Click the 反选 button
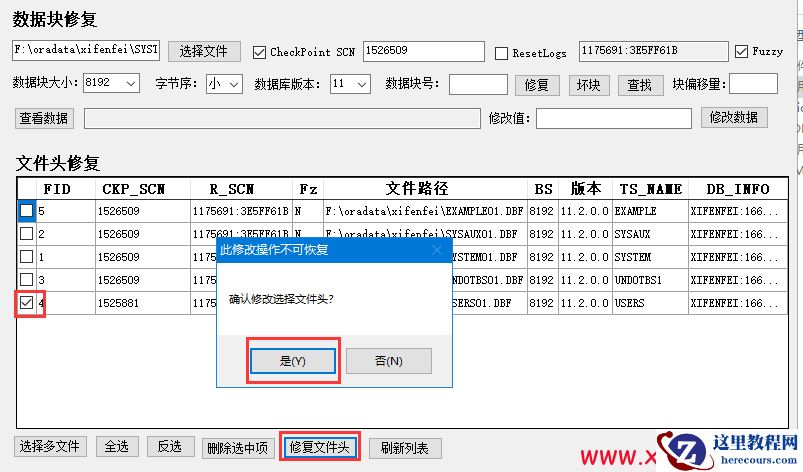Image resolution: width=803 pixels, height=472 pixels. (x=170, y=446)
